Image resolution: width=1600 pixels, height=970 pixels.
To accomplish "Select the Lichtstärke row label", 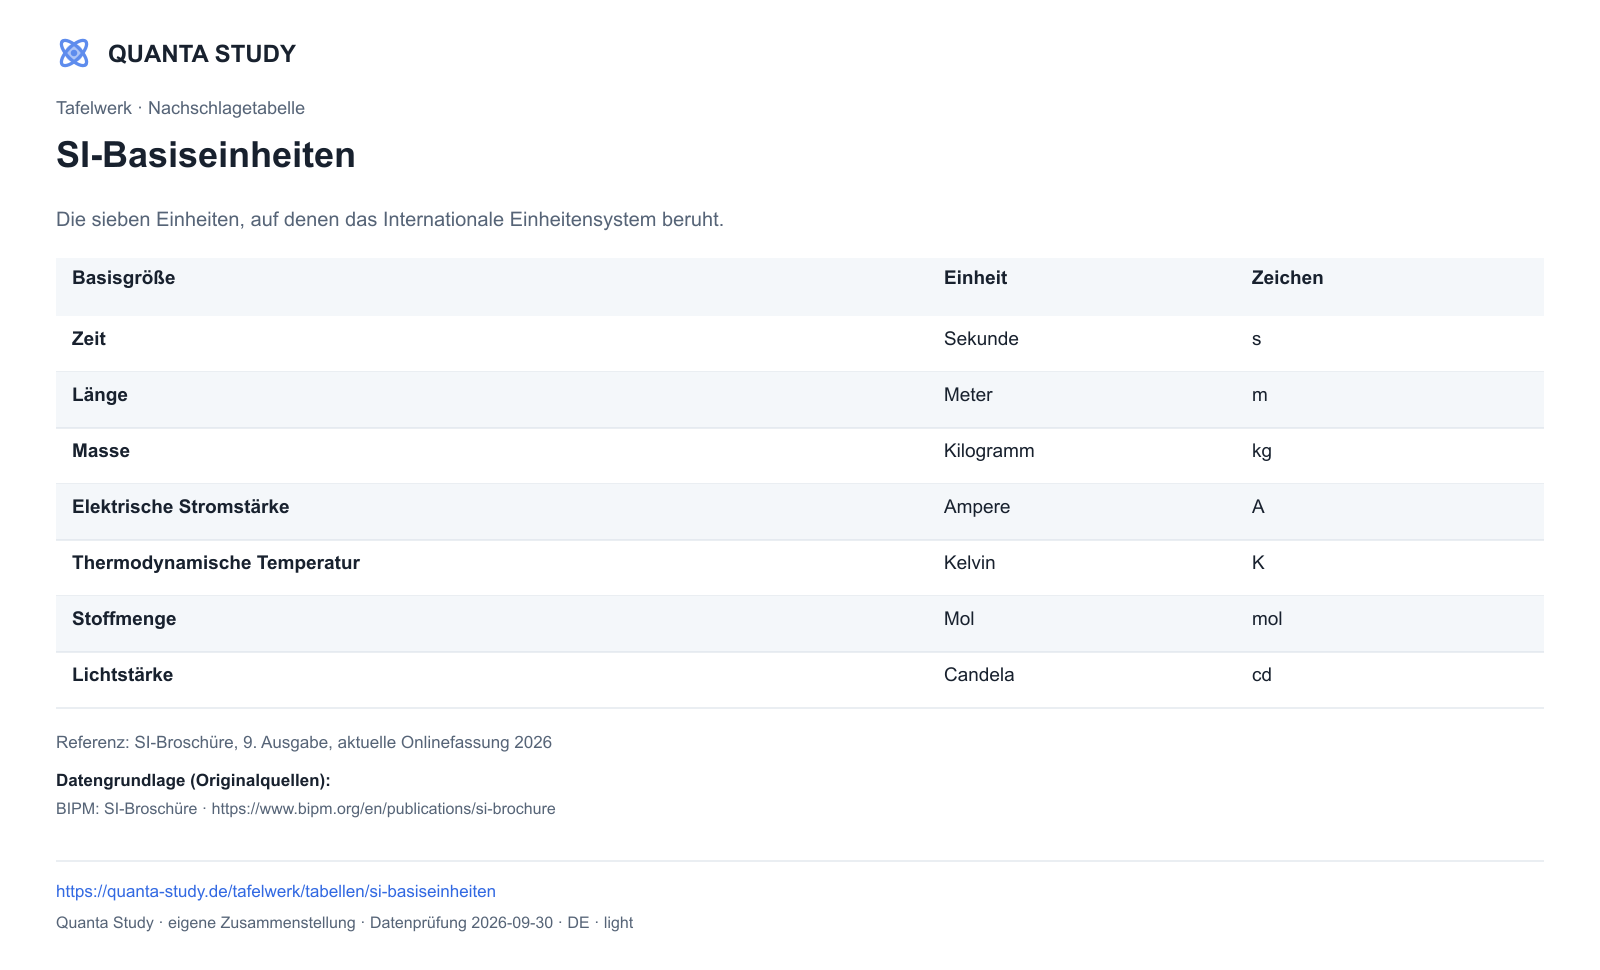I will click(x=122, y=675).
